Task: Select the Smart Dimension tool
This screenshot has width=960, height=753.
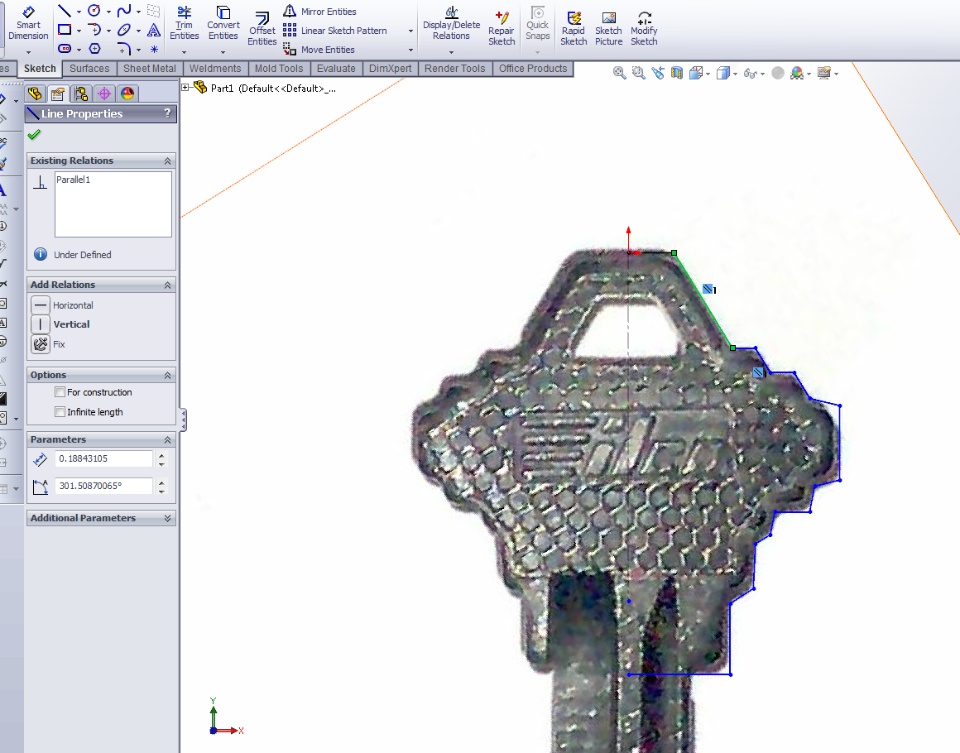Action: 28,23
